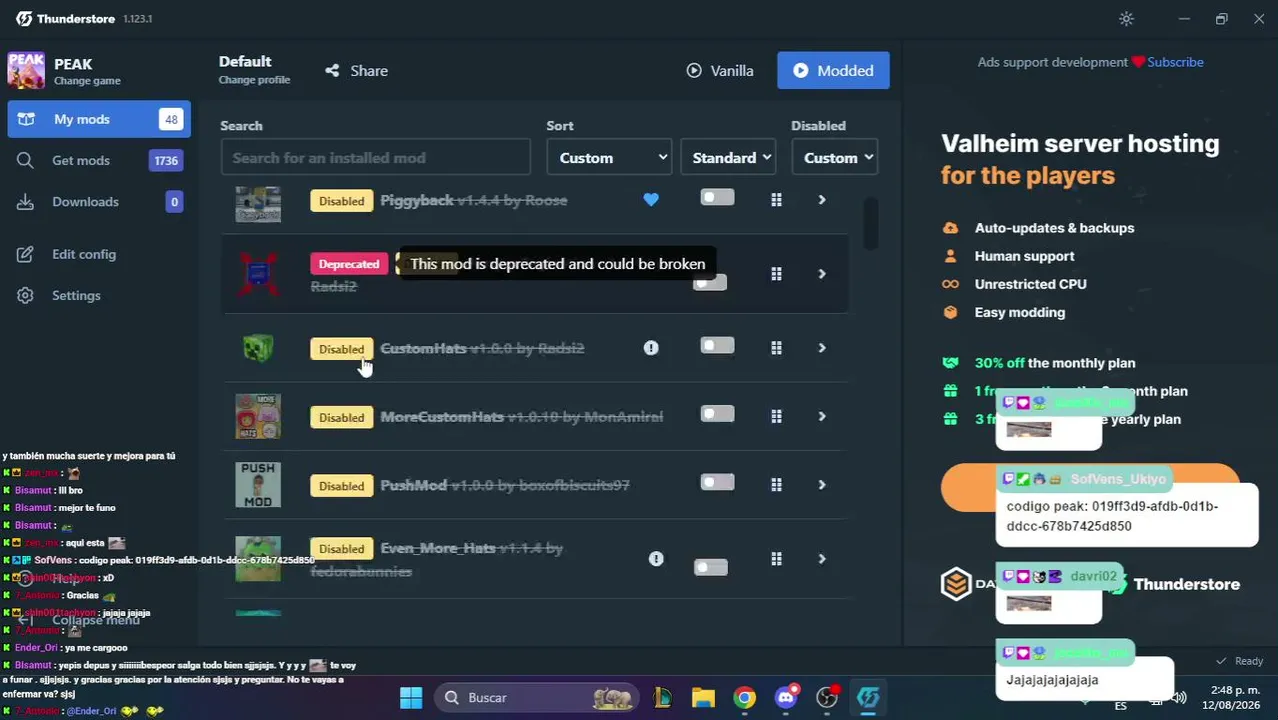The height and width of the screenshot is (720, 1278).
Task: Enable the MoreCustomHats mod
Action: 717,414
